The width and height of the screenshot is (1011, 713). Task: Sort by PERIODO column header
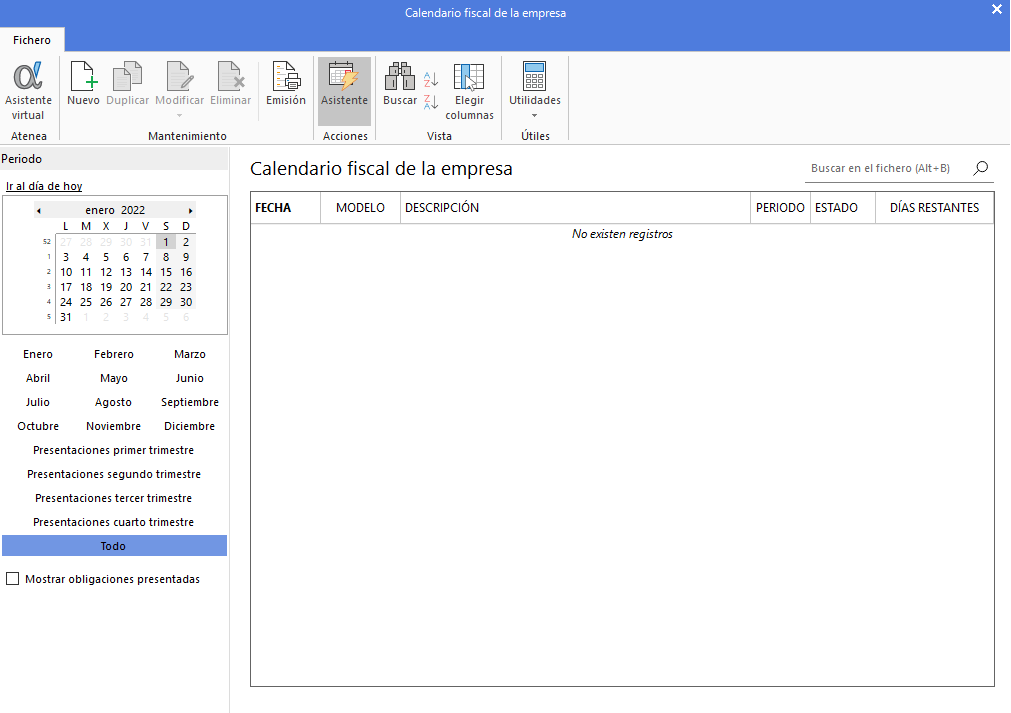pyautogui.click(x=780, y=208)
